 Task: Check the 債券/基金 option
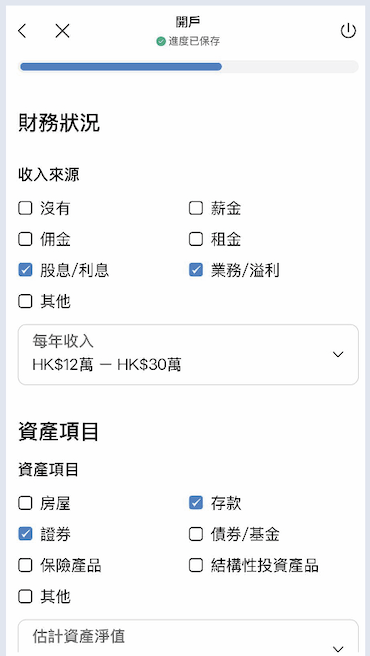196,534
